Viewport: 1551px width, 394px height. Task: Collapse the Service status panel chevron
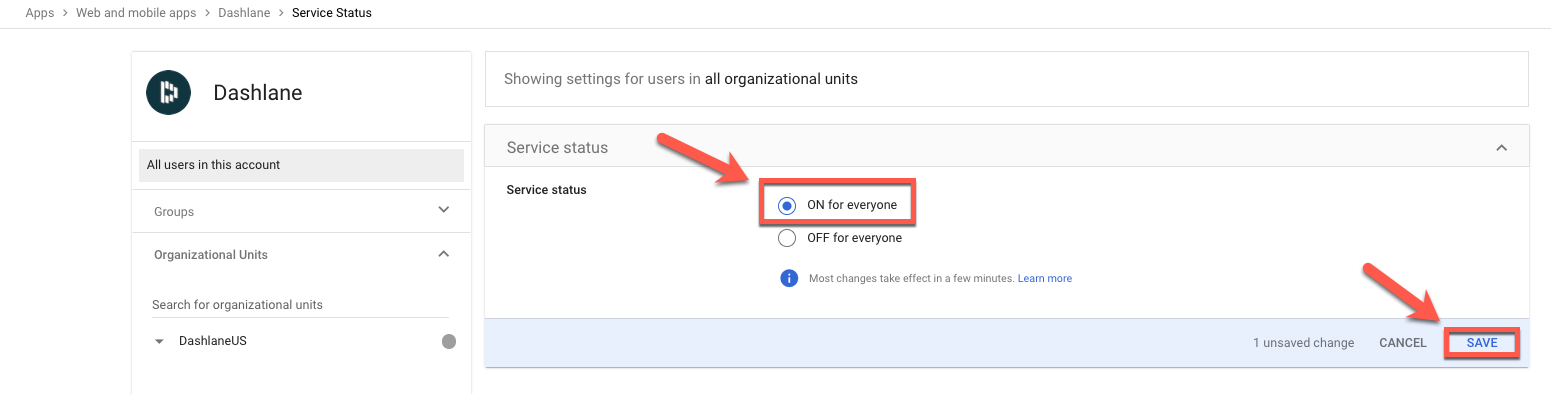pyautogui.click(x=1501, y=147)
